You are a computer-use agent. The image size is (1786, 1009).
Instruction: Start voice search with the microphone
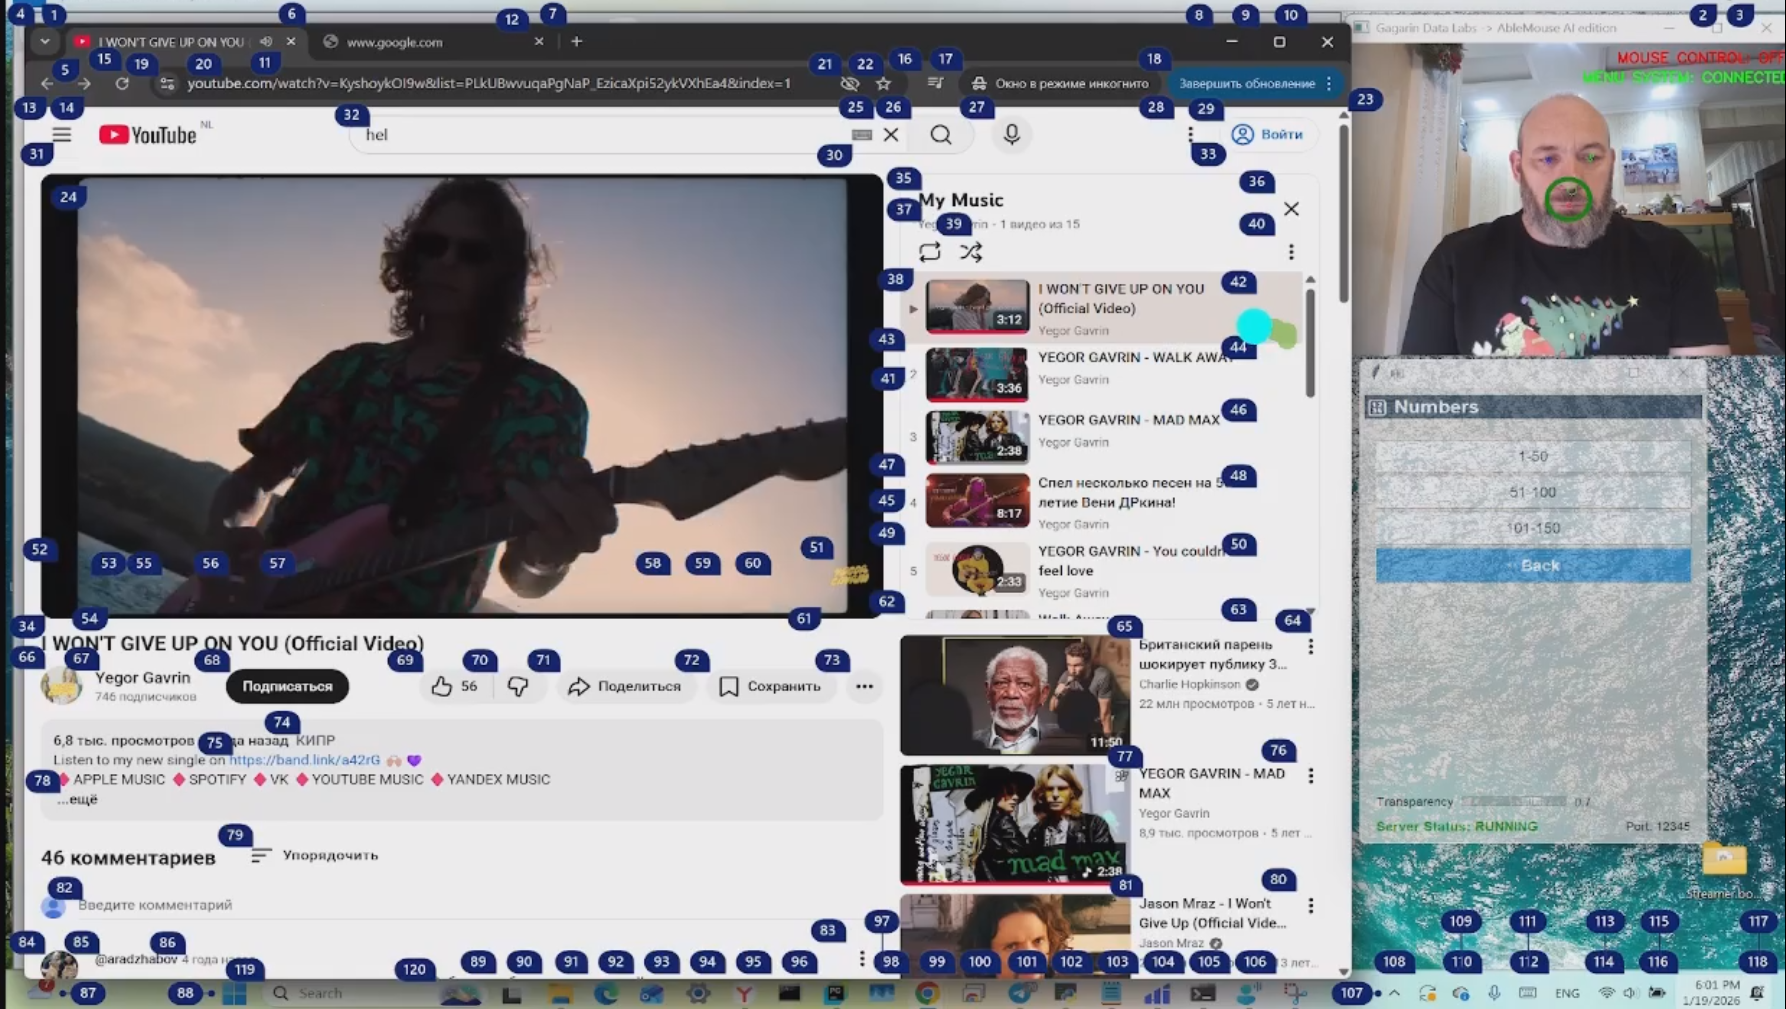click(1011, 135)
